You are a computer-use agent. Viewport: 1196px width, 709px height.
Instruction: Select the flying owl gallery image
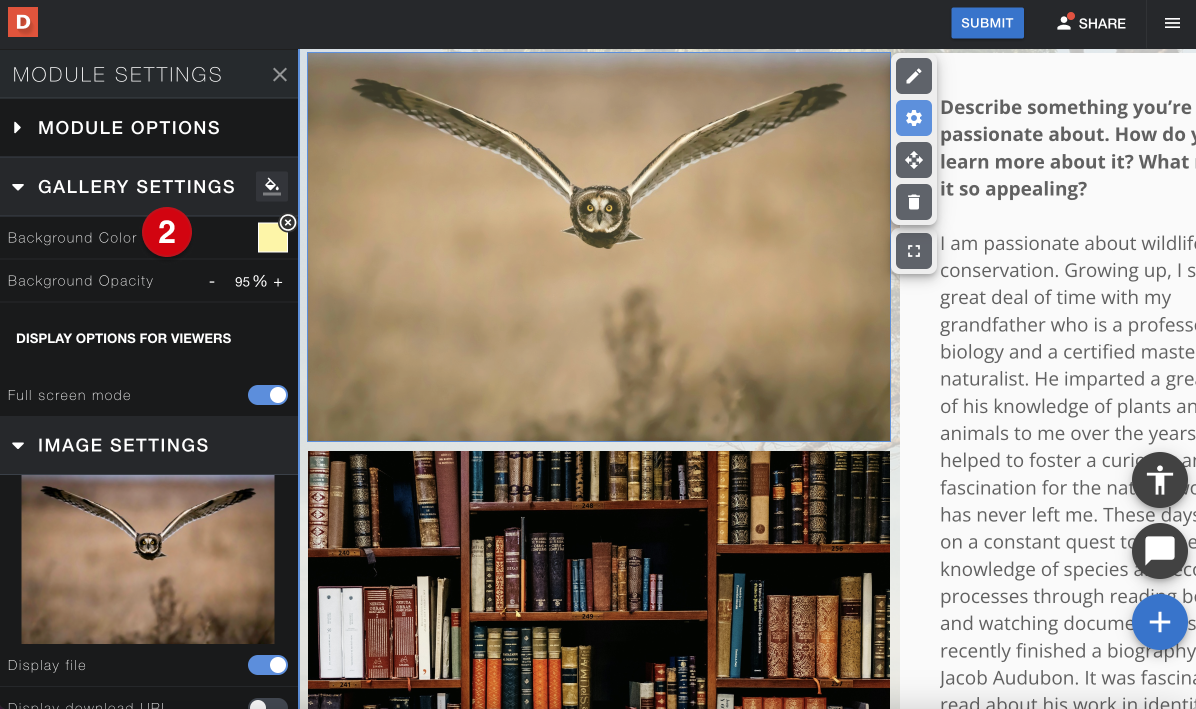[x=599, y=246]
